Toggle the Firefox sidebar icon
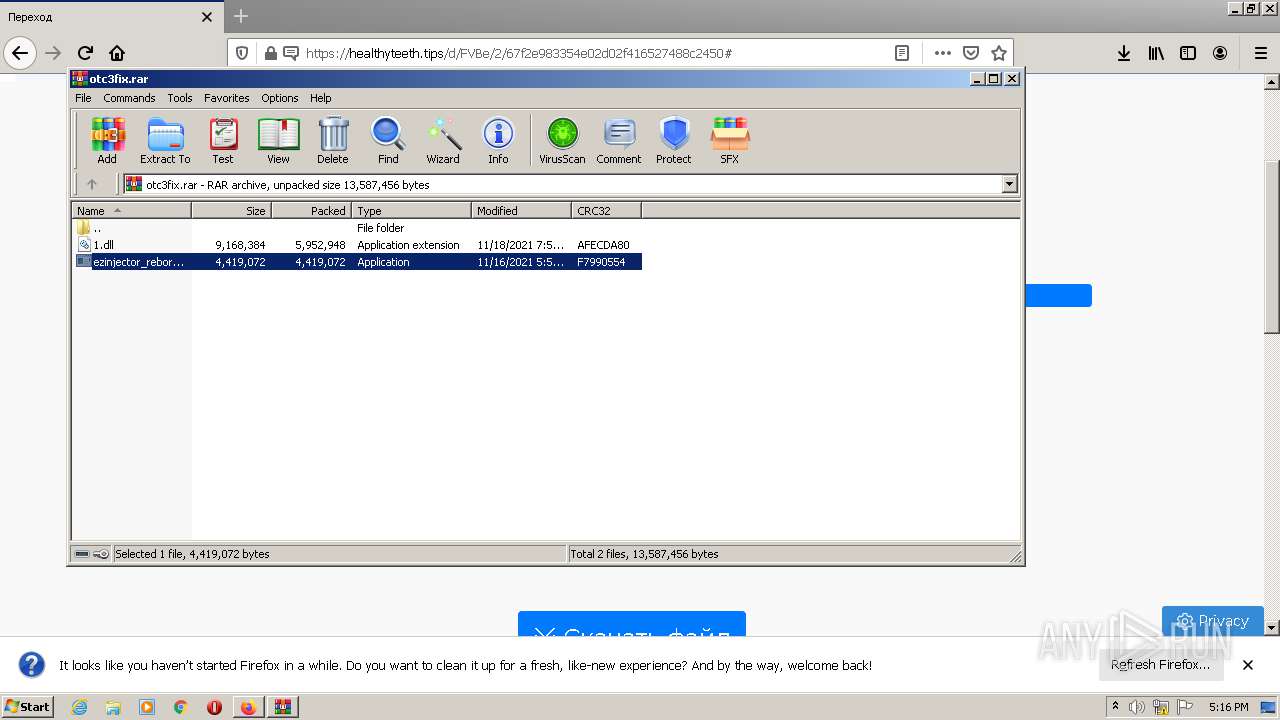The height and width of the screenshot is (720, 1280). [1188, 53]
